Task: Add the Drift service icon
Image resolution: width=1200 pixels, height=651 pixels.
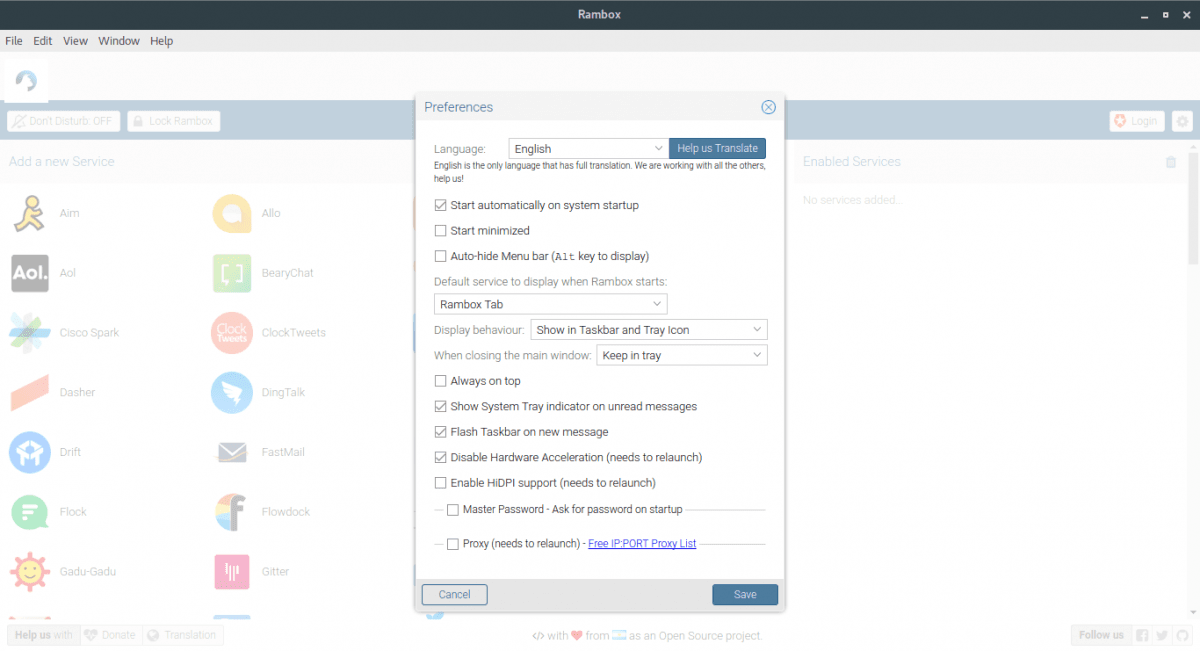Action: click(x=29, y=452)
